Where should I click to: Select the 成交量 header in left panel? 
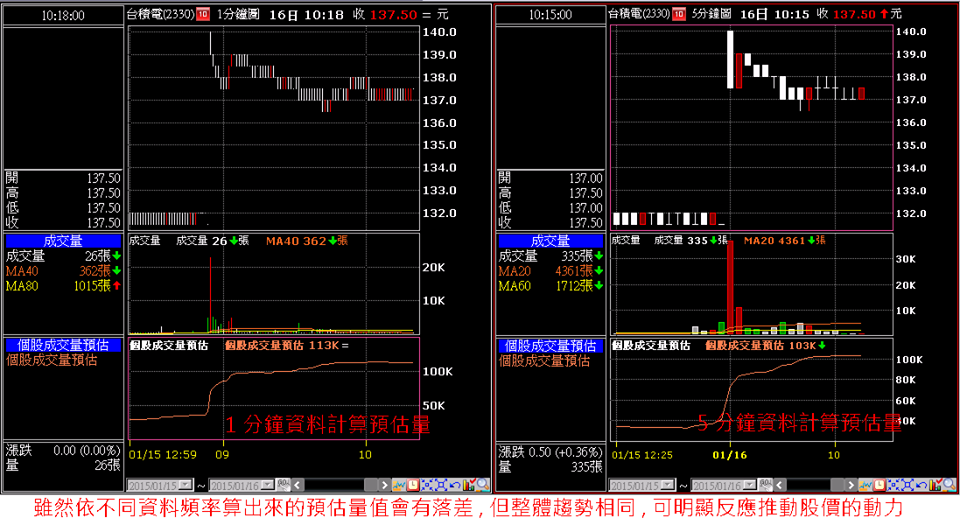click(63, 241)
